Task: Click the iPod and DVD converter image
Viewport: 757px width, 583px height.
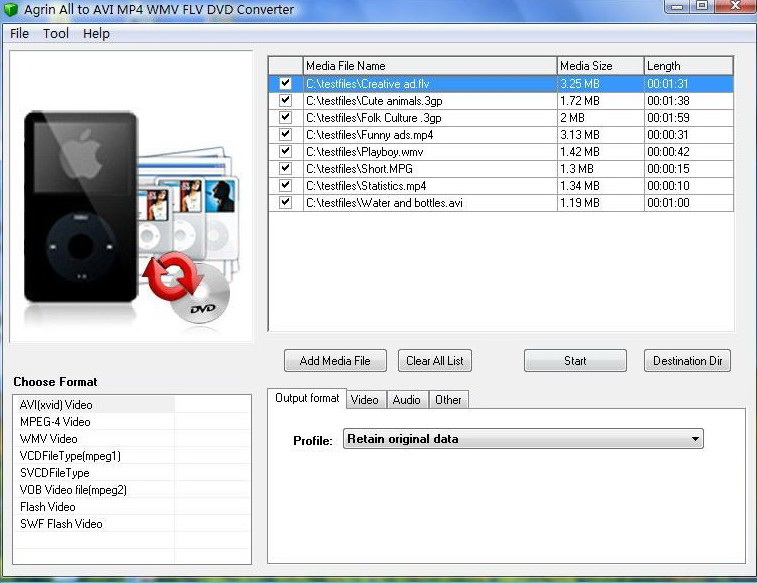Action: [131, 196]
